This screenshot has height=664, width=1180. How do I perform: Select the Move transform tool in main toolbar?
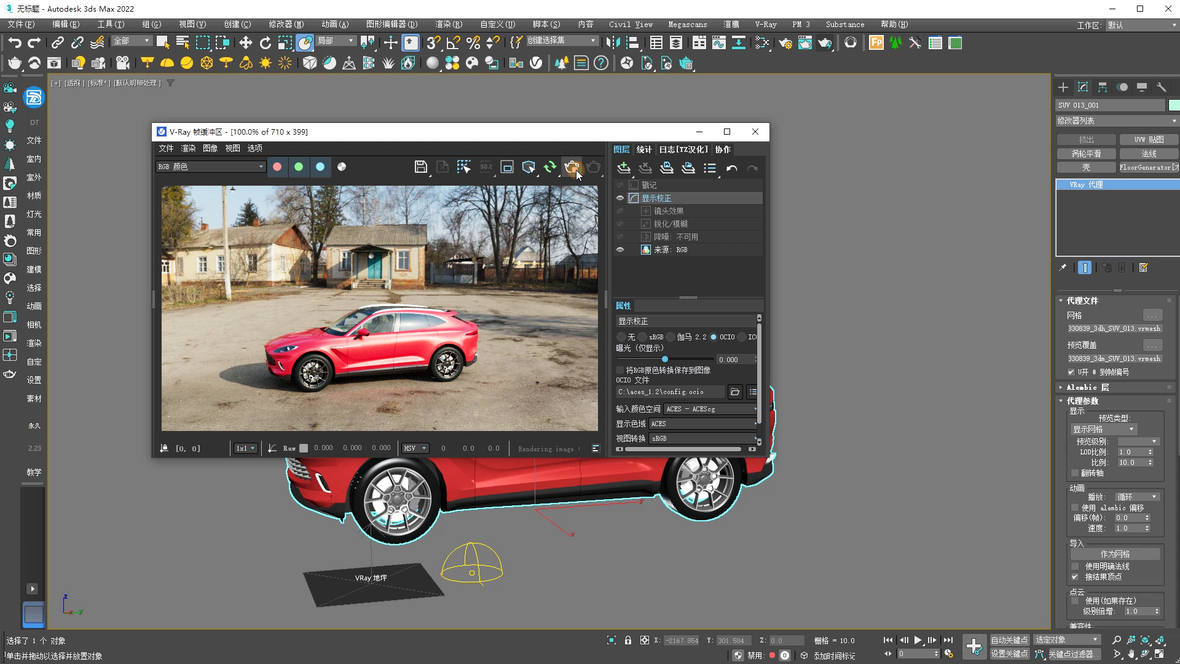tap(245, 42)
